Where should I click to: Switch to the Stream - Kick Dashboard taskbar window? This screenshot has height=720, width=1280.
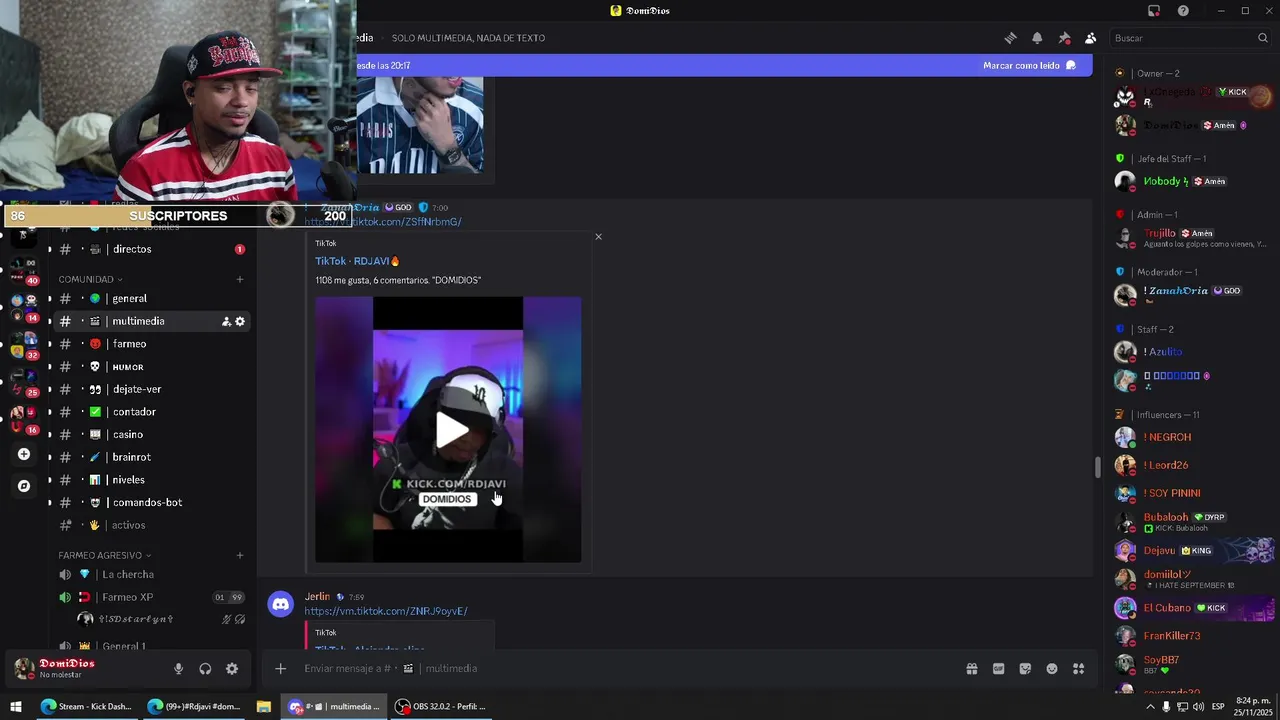(x=86, y=706)
